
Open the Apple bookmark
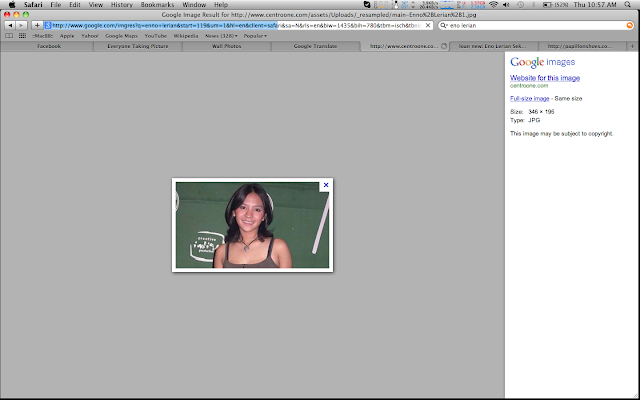(x=67, y=36)
